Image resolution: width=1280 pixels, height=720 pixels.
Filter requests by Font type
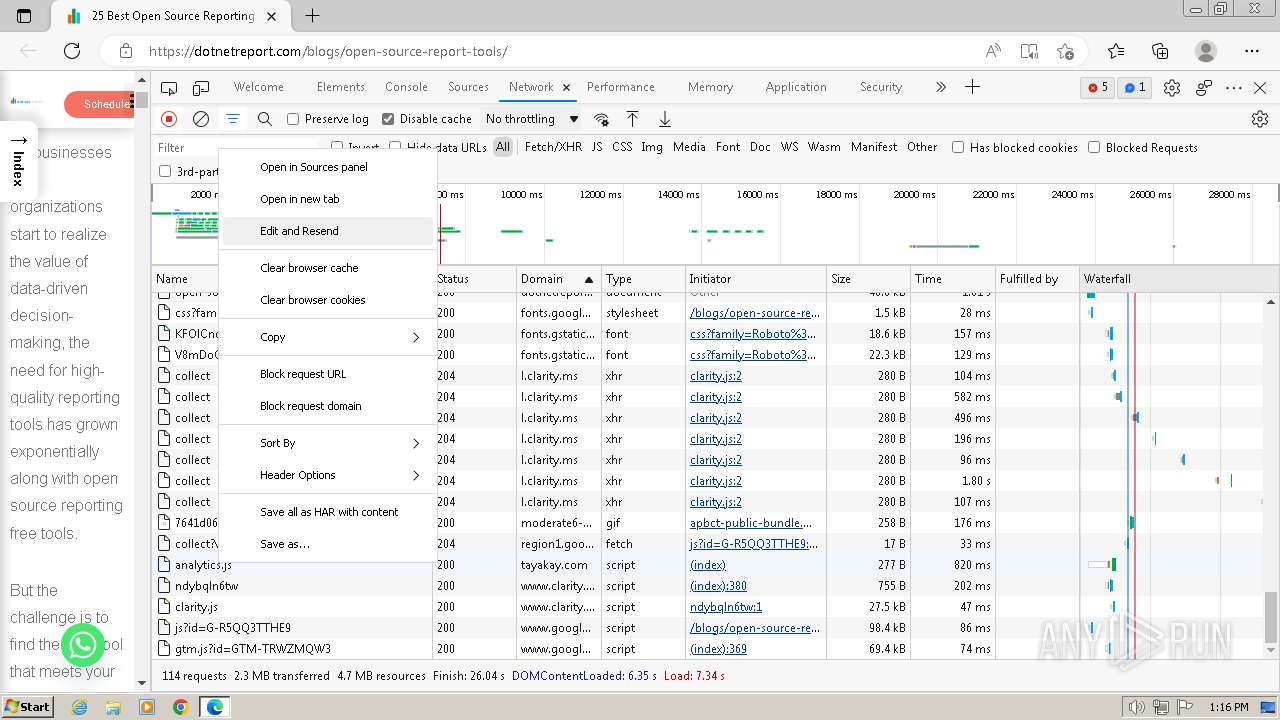point(728,147)
